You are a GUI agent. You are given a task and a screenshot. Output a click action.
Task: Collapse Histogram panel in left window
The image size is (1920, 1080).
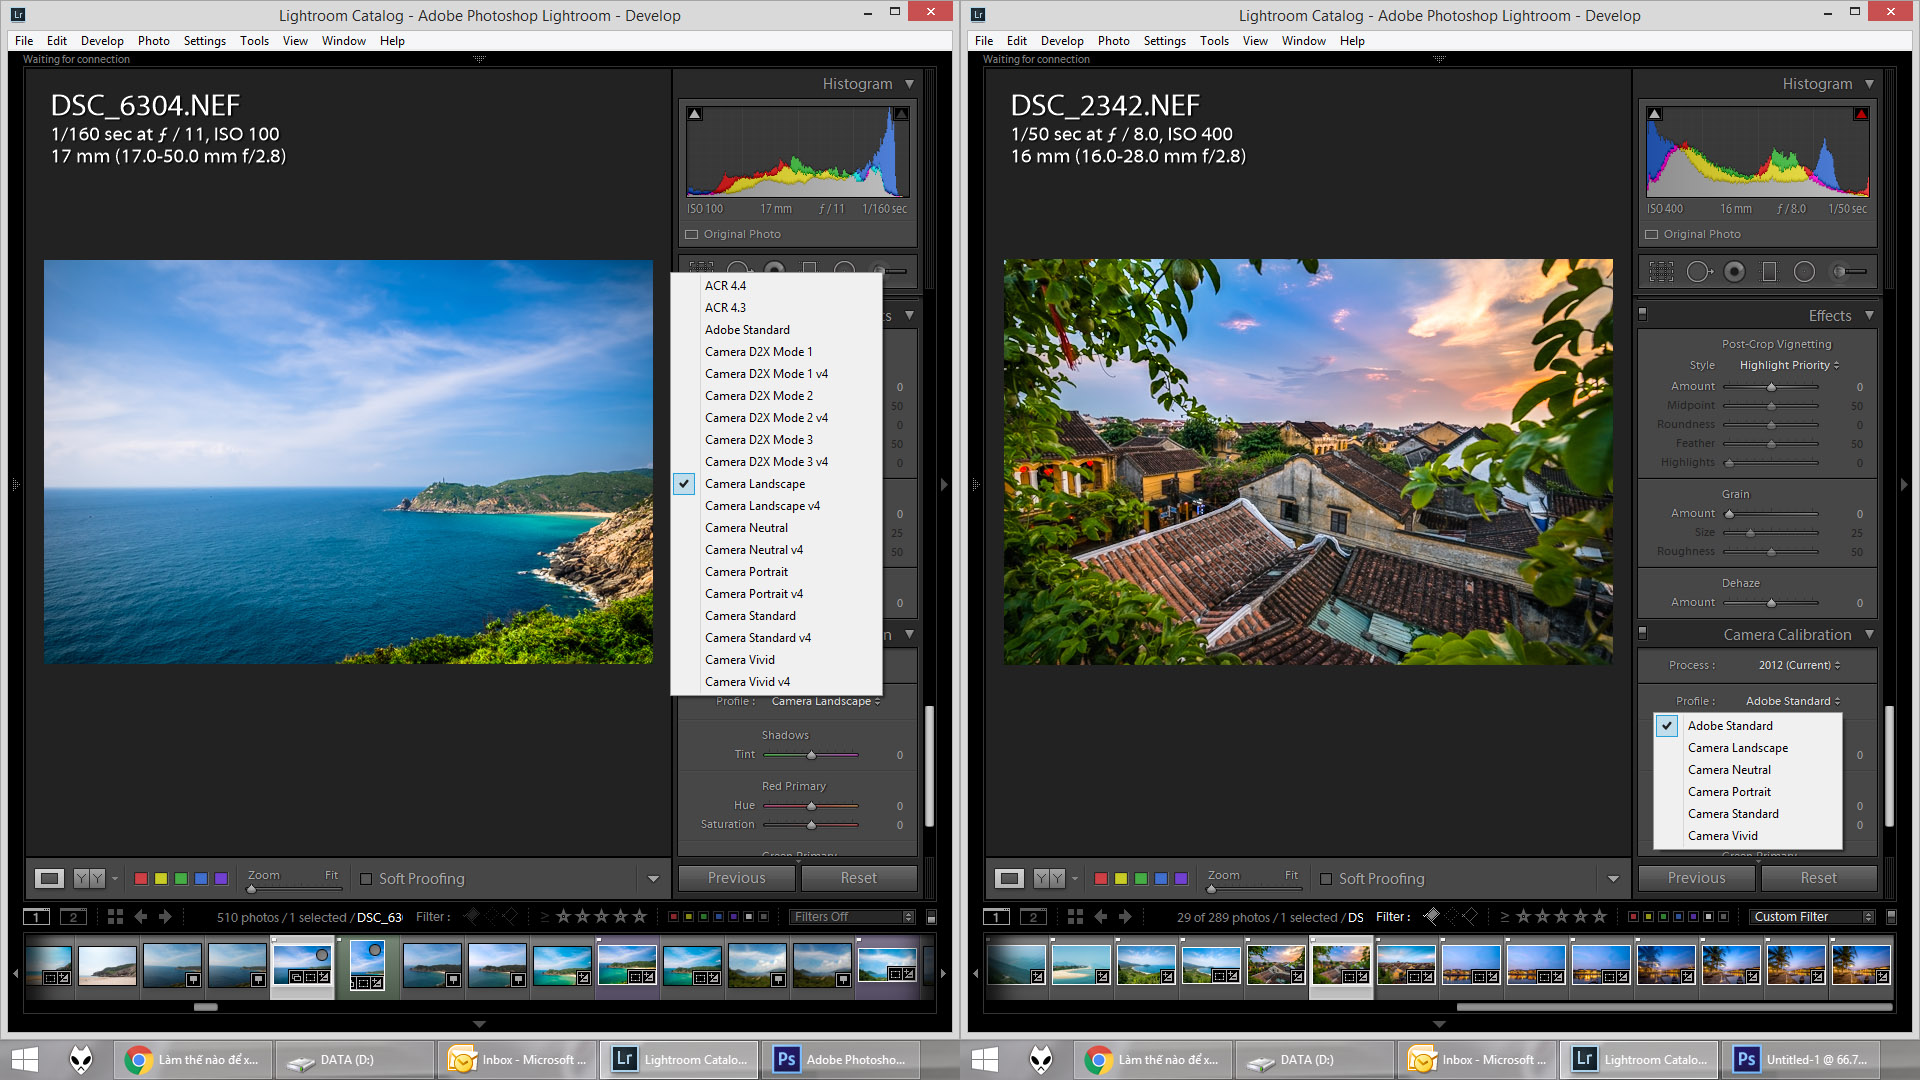click(909, 84)
